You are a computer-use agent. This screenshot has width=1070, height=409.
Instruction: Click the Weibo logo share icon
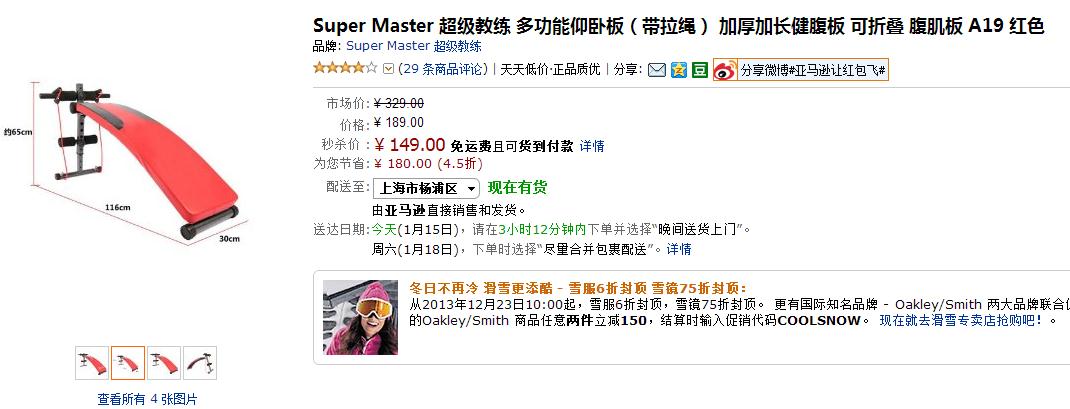(725, 70)
